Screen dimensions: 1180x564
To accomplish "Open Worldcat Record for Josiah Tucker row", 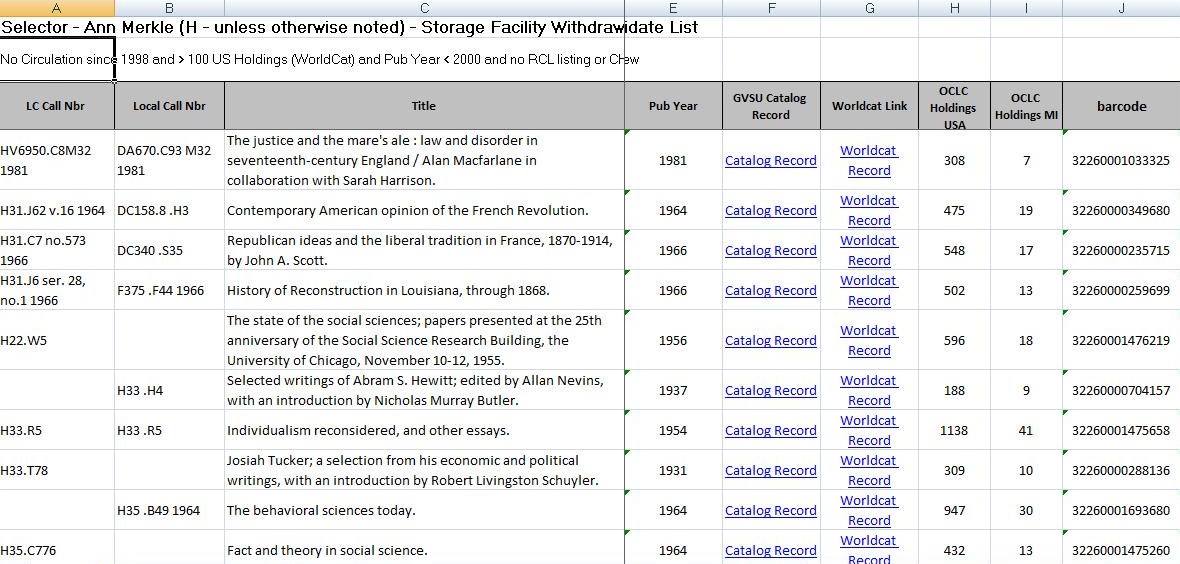I will click(868, 470).
